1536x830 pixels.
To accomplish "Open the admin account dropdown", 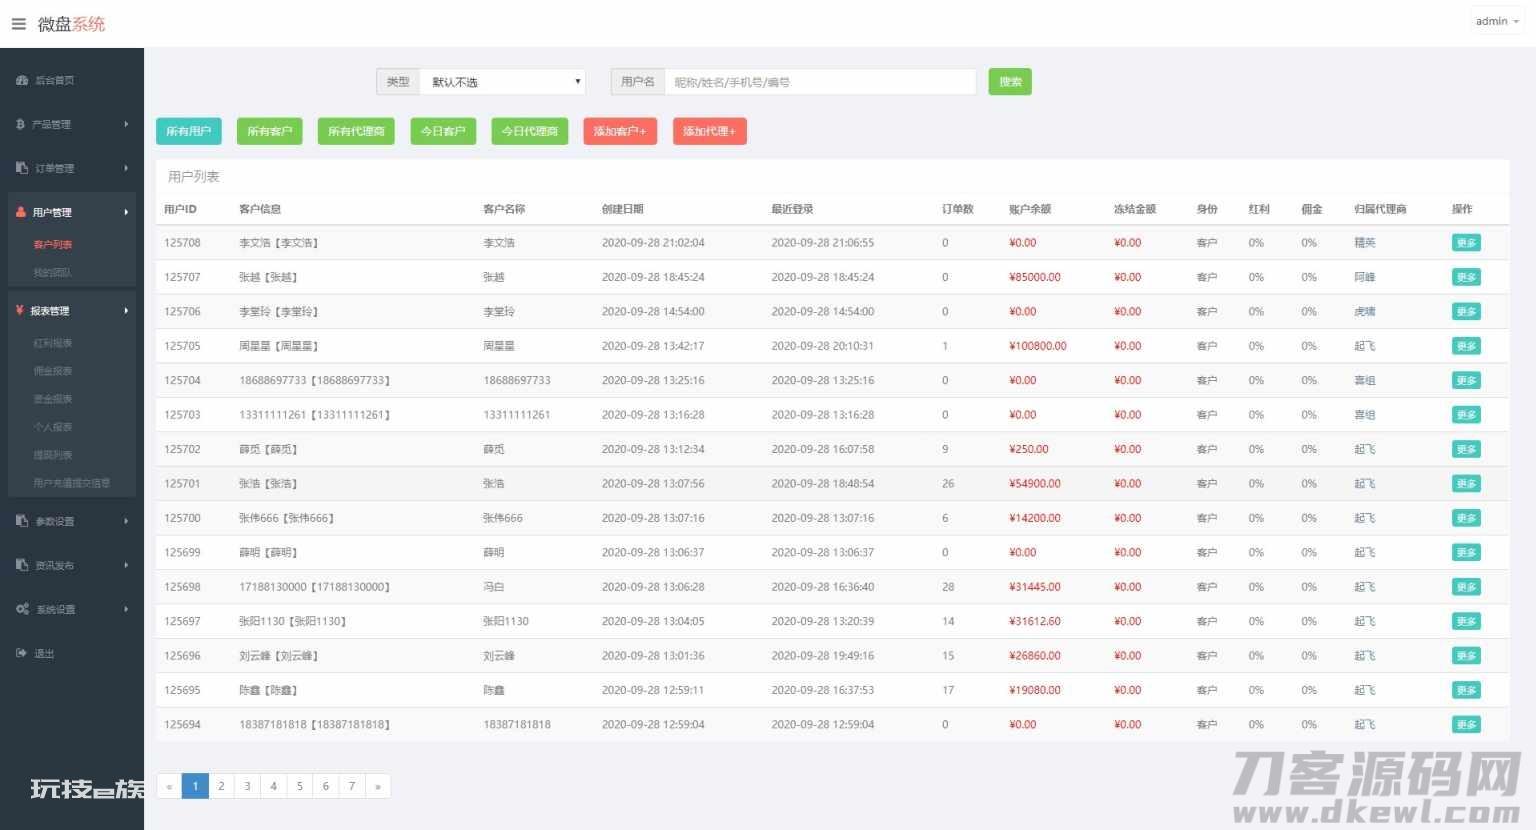I will (1496, 21).
